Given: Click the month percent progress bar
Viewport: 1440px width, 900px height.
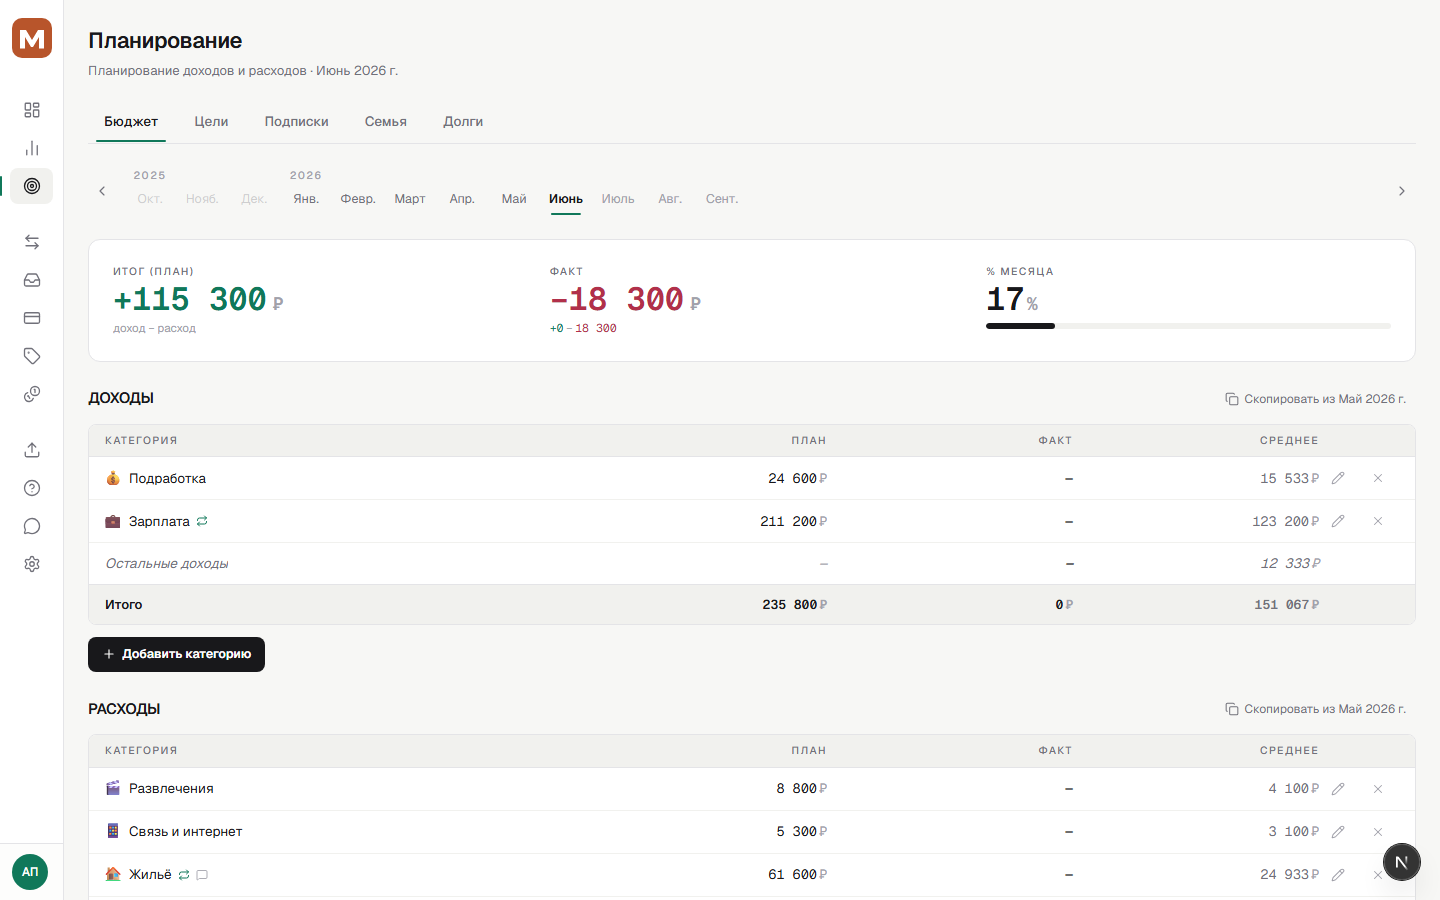Looking at the screenshot, I should tap(1188, 326).
